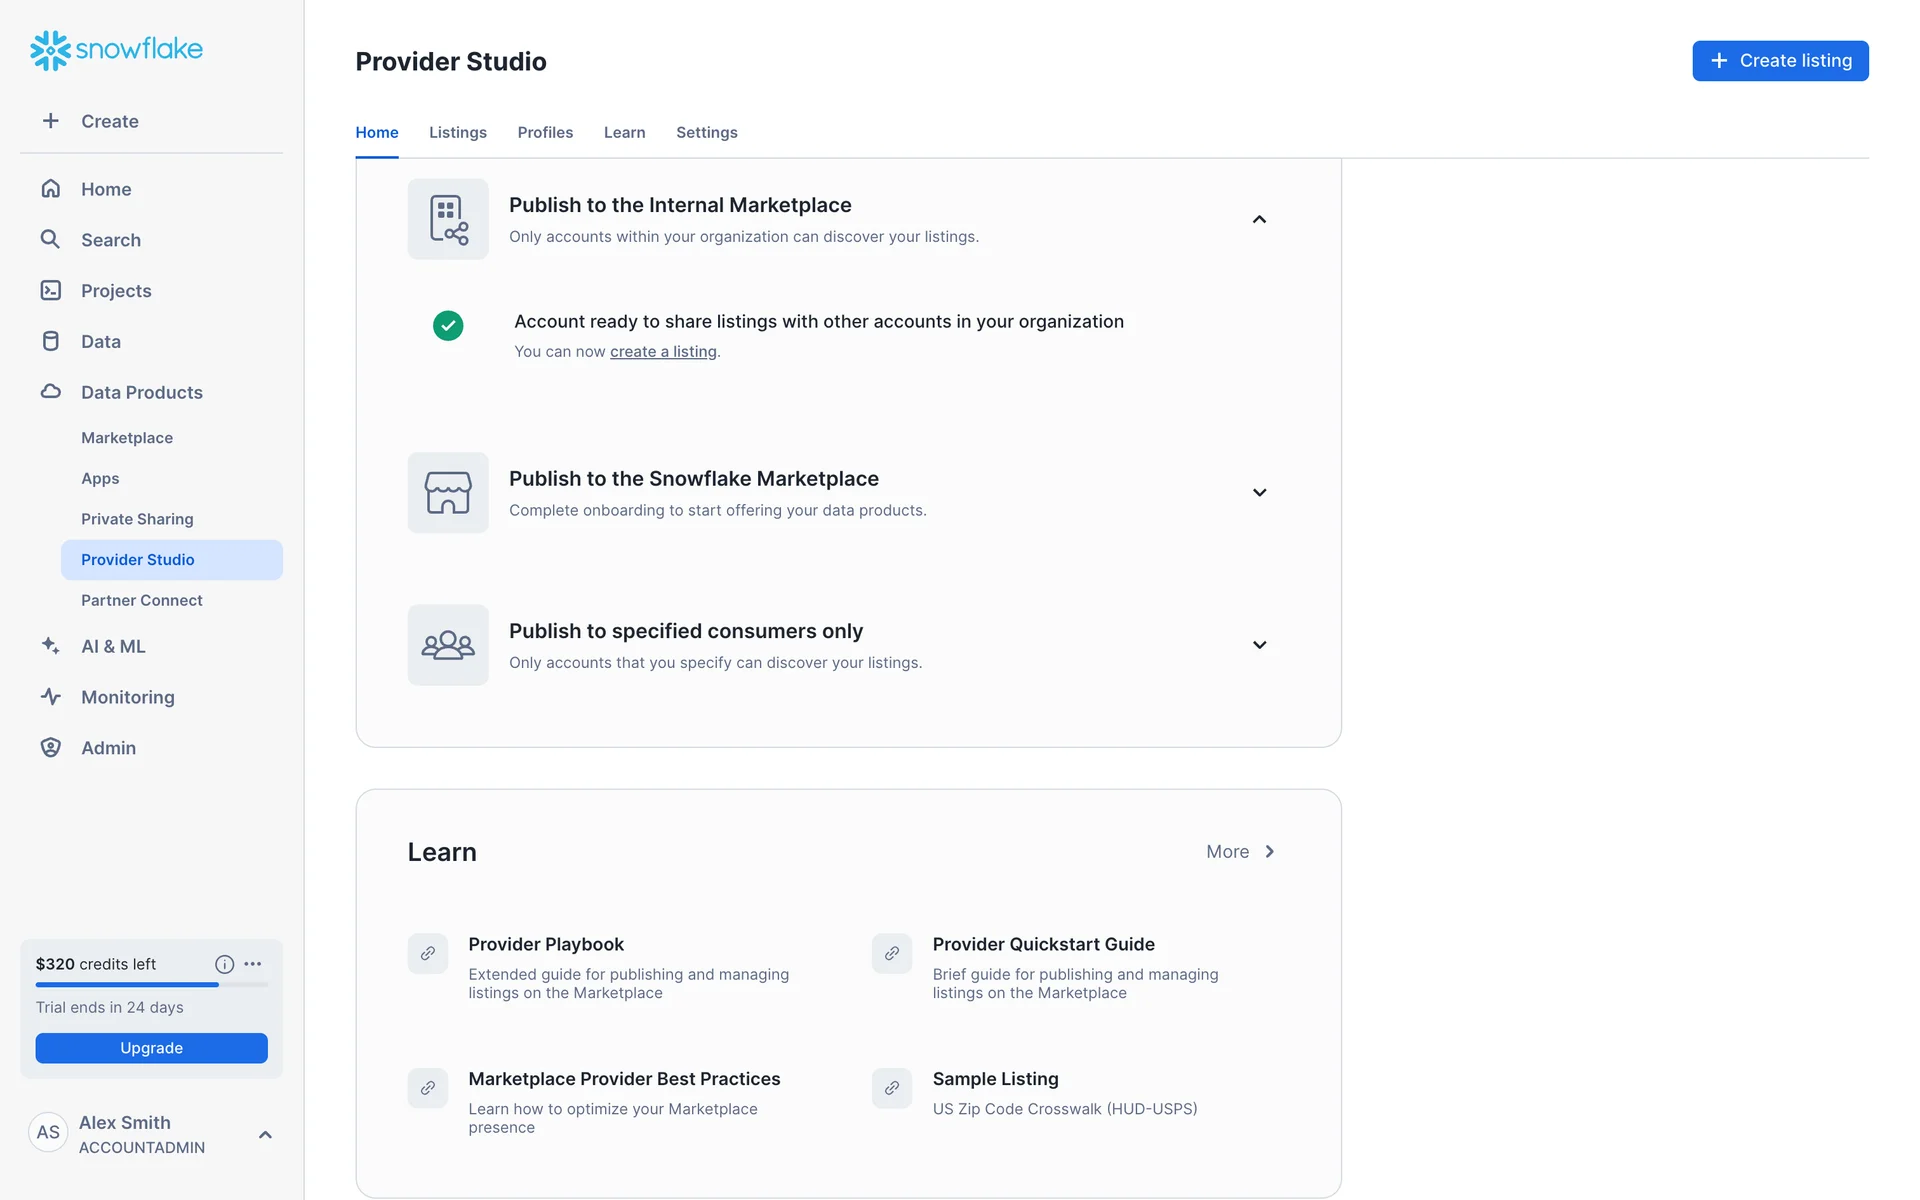Click the Create listing button
This screenshot has width=1920, height=1200.
click(x=1779, y=61)
